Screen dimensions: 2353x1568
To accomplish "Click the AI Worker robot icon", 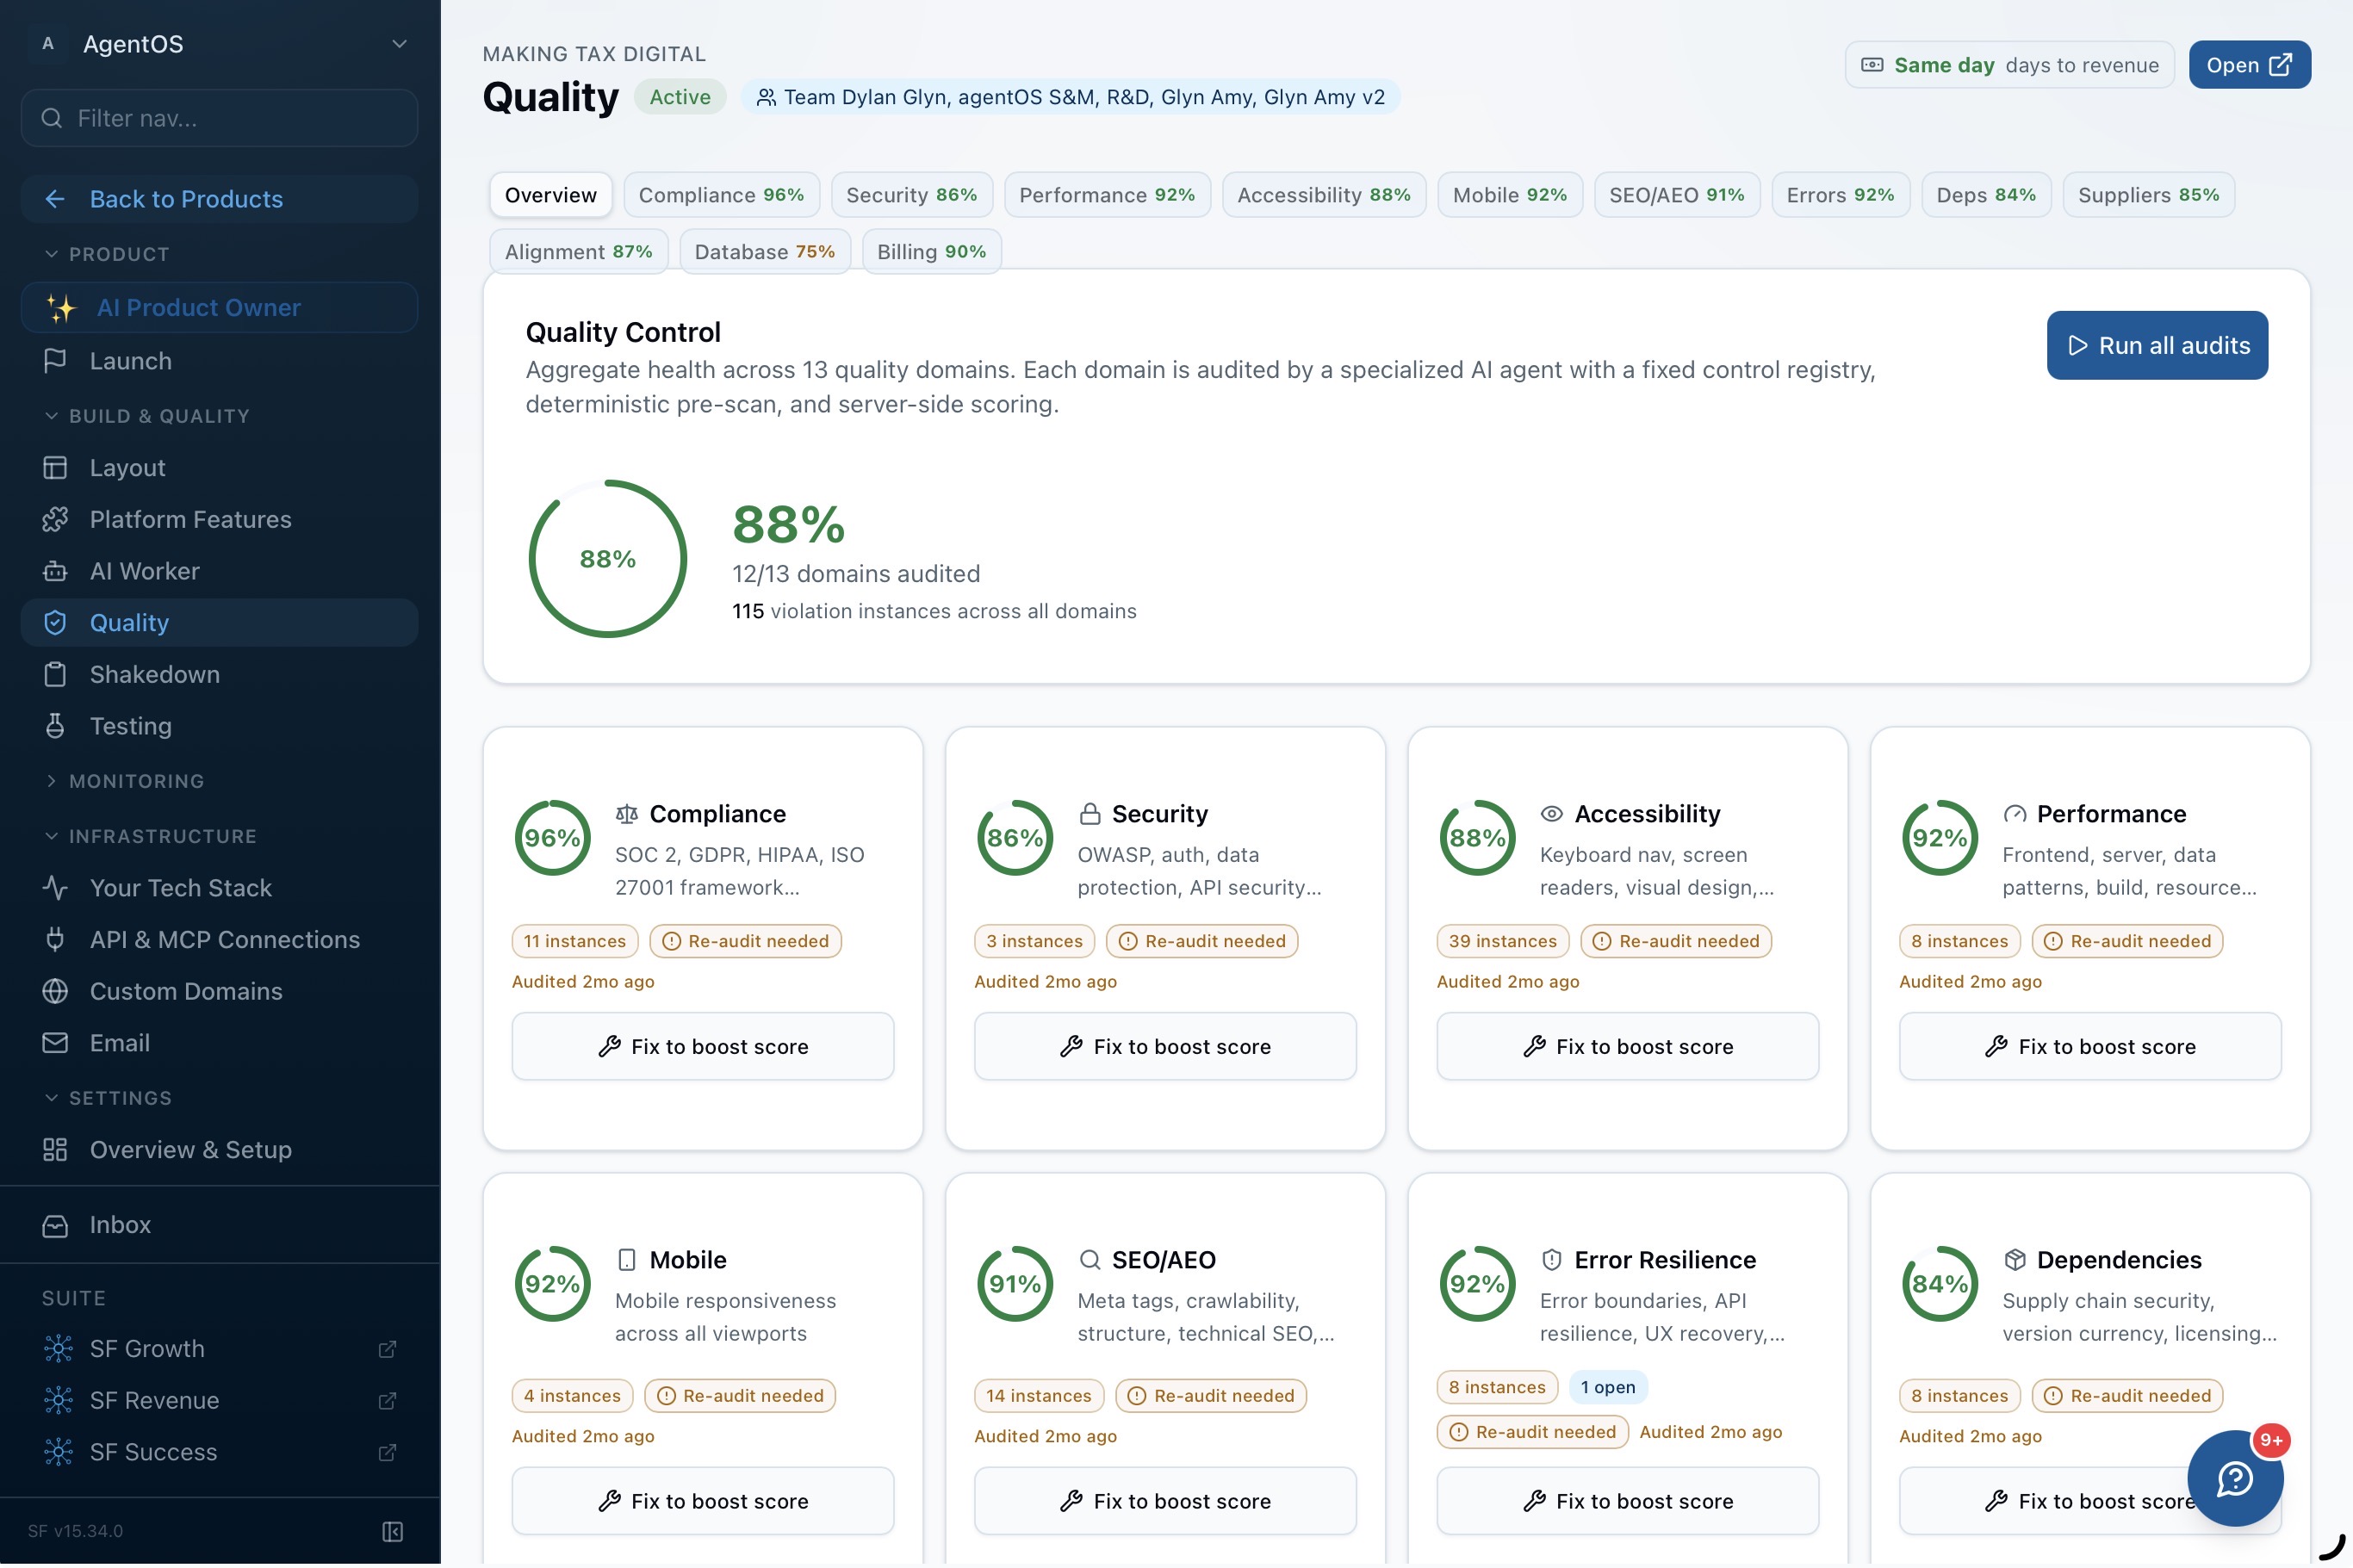I will [55, 571].
